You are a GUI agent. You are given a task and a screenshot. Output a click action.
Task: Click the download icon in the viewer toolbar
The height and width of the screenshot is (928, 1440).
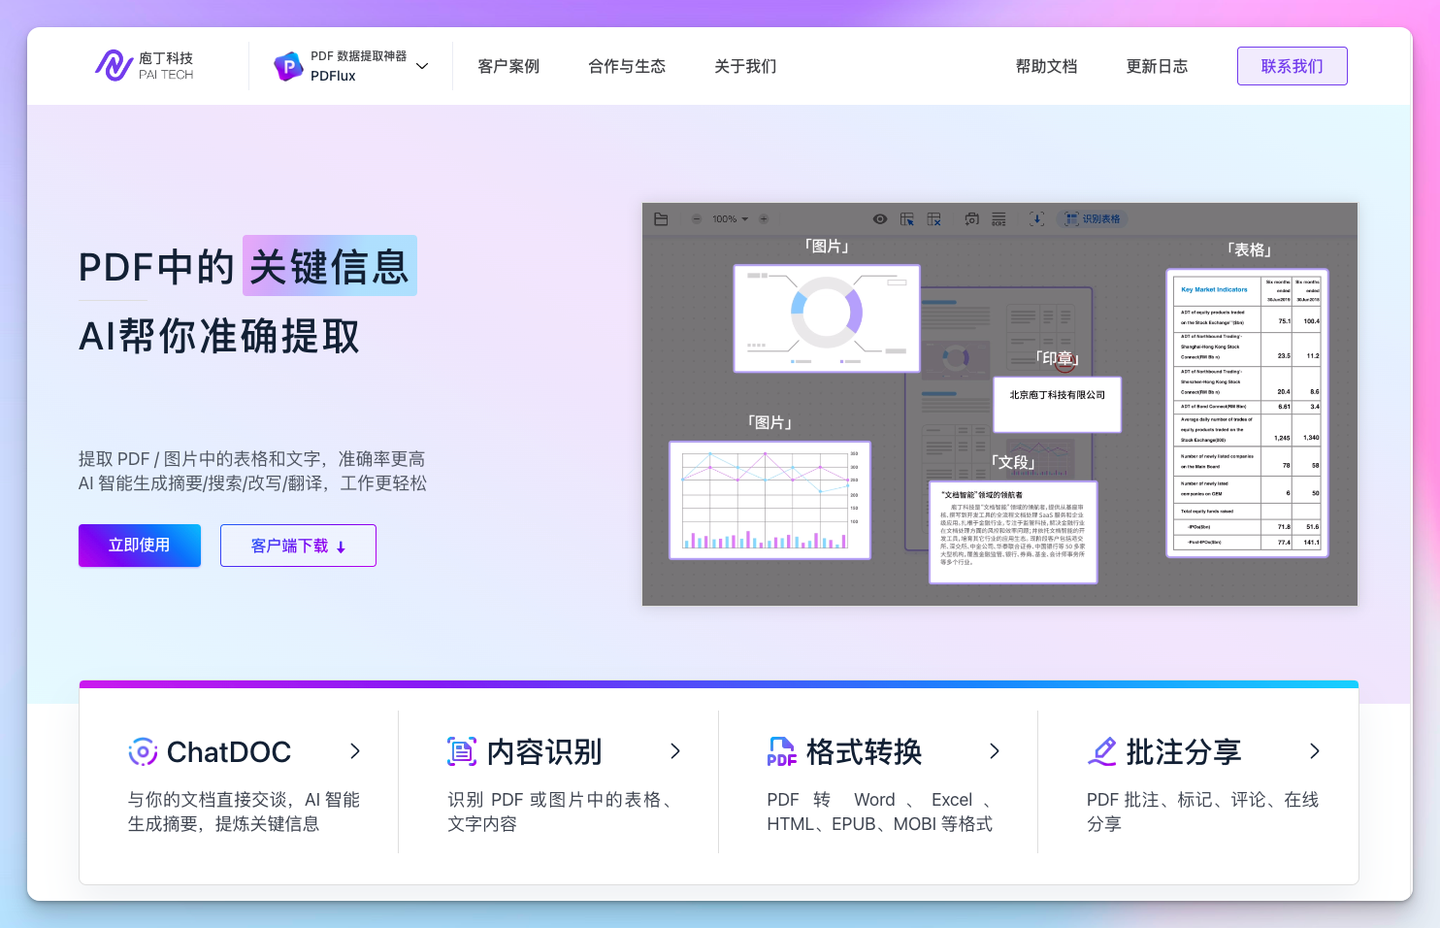click(x=1038, y=218)
